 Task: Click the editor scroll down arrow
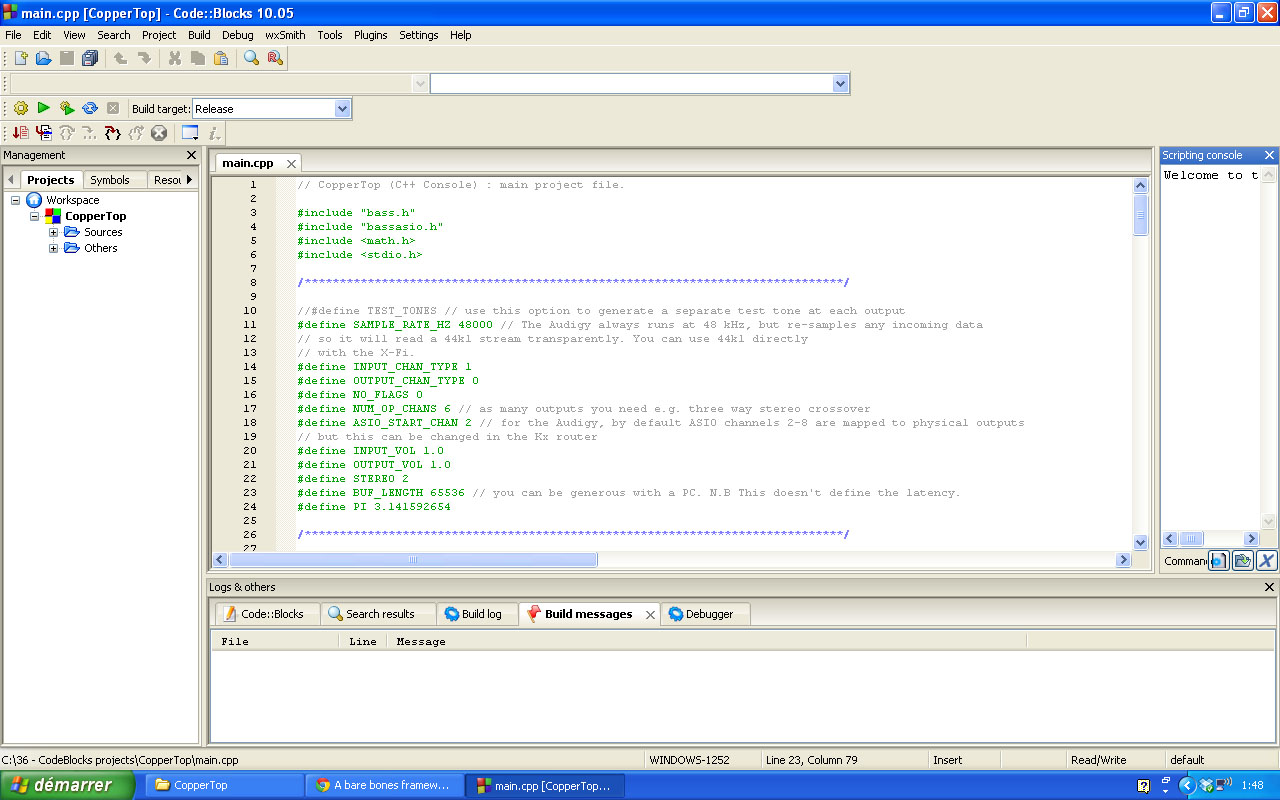point(1141,543)
